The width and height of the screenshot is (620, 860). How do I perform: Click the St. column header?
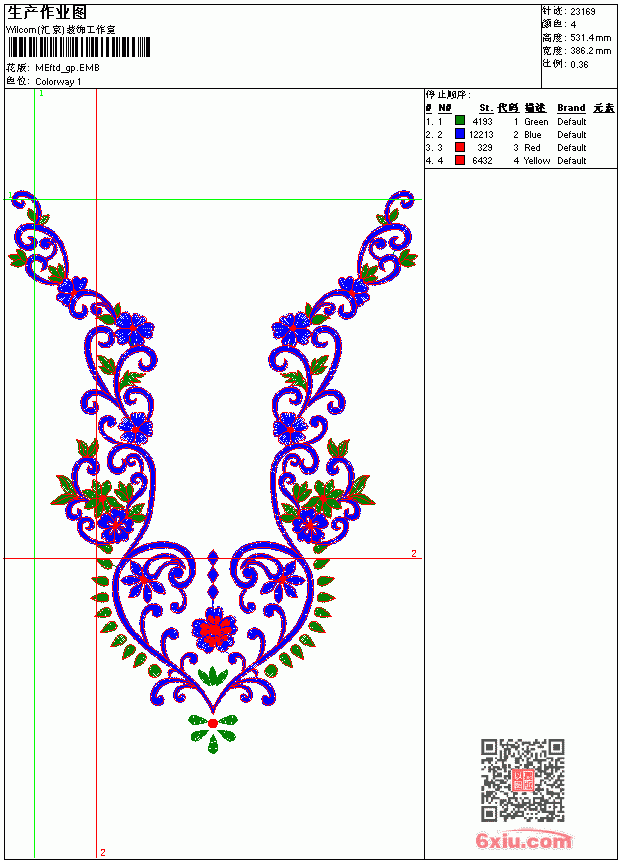click(x=486, y=108)
